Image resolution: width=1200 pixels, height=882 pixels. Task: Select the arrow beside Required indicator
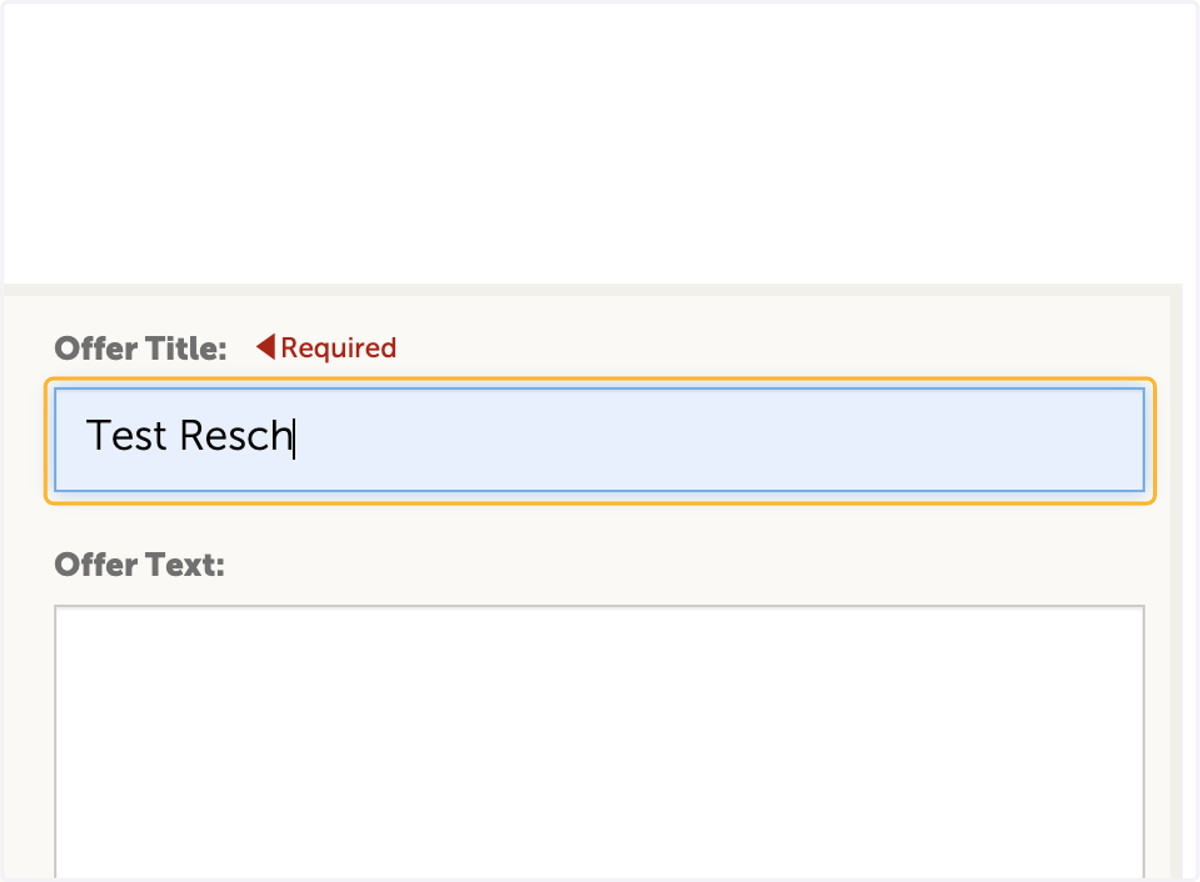click(265, 347)
